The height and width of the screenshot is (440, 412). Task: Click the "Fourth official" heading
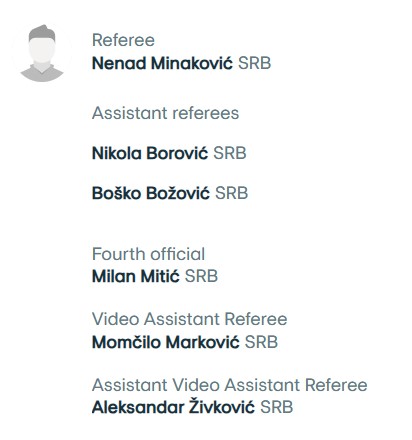pyautogui.click(x=148, y=254)
